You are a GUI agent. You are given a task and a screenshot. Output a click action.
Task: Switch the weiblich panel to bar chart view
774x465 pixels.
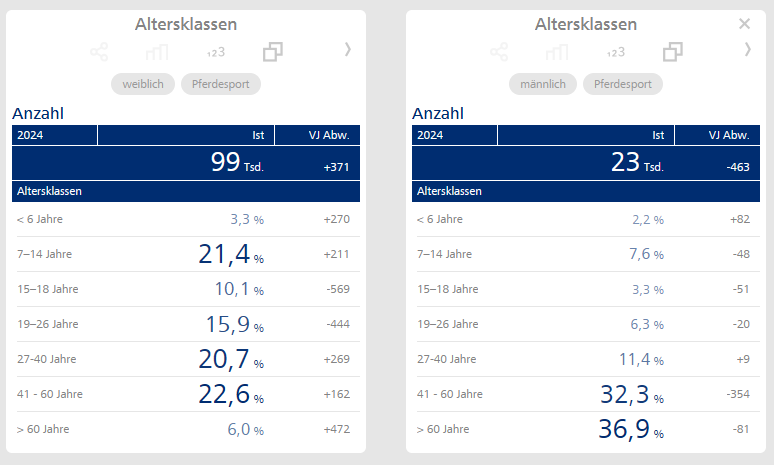(157, 51)
